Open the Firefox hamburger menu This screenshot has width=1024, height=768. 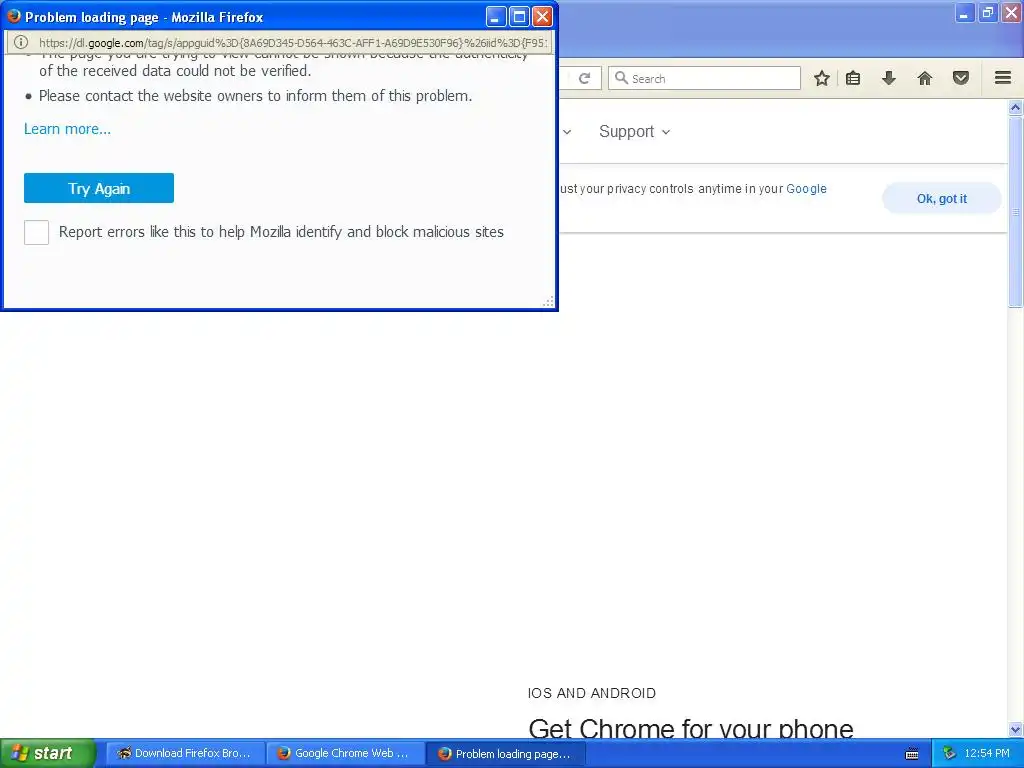coord(1003,78)
